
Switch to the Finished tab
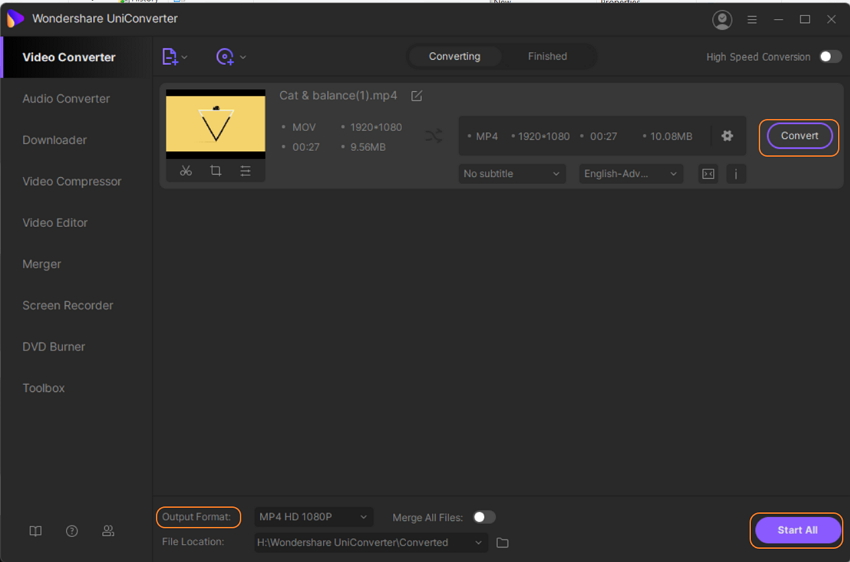click(x=548, y=56)
